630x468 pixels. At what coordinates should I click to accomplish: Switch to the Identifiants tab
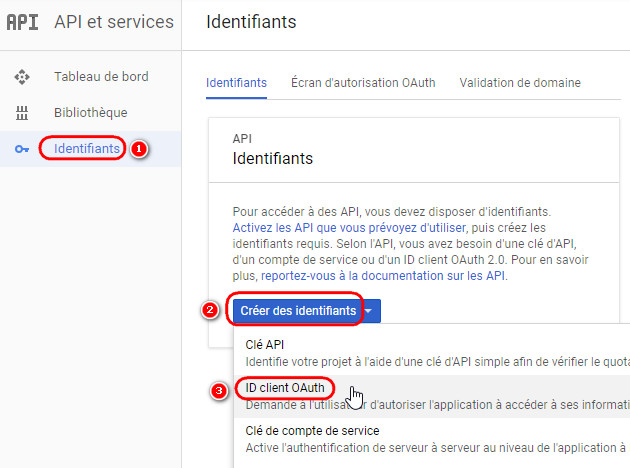click(236, 82)
